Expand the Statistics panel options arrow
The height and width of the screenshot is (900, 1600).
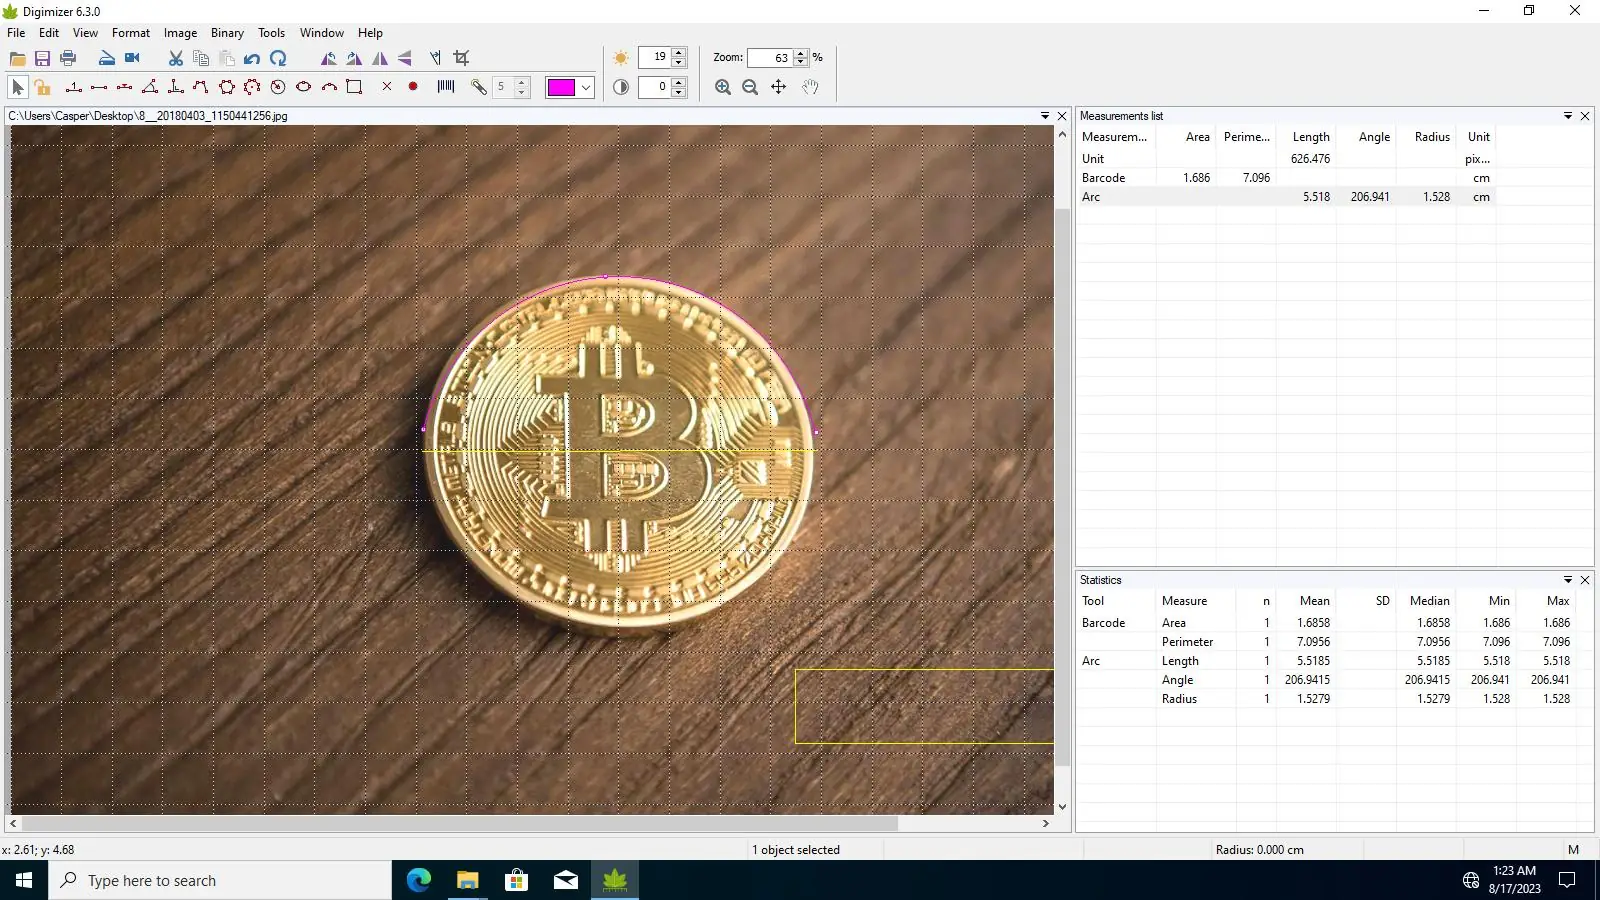pyautogui.click(x=1568, y=580)
